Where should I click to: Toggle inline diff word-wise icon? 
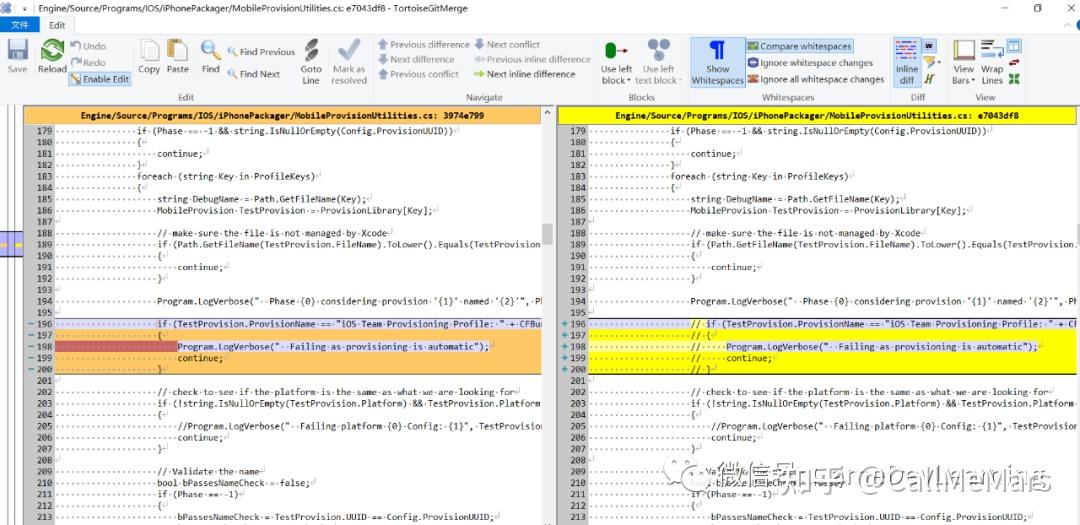pos(929,46)
